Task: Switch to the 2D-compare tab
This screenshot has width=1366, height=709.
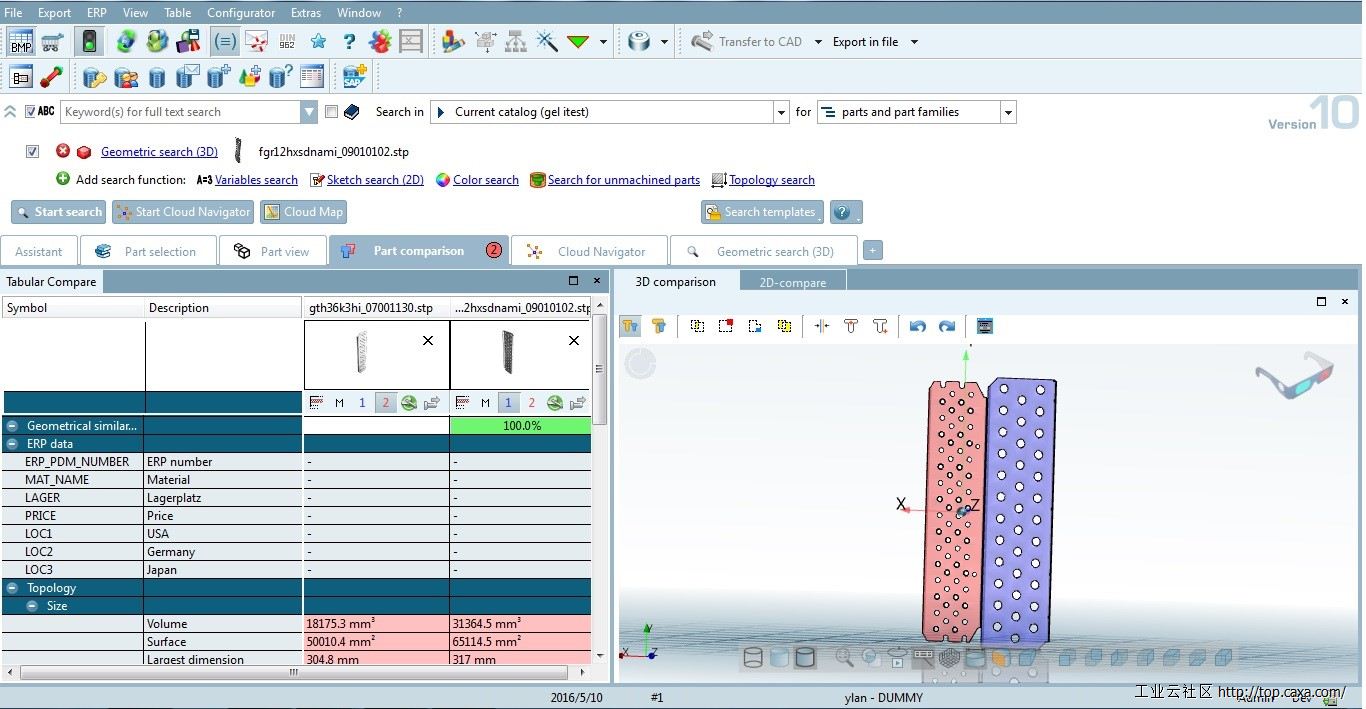Action: click(x=792, y=283)
